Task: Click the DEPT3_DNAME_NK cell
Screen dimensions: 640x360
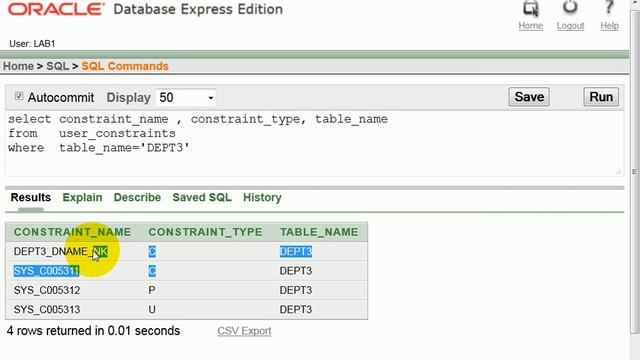Action: point(60,251)
